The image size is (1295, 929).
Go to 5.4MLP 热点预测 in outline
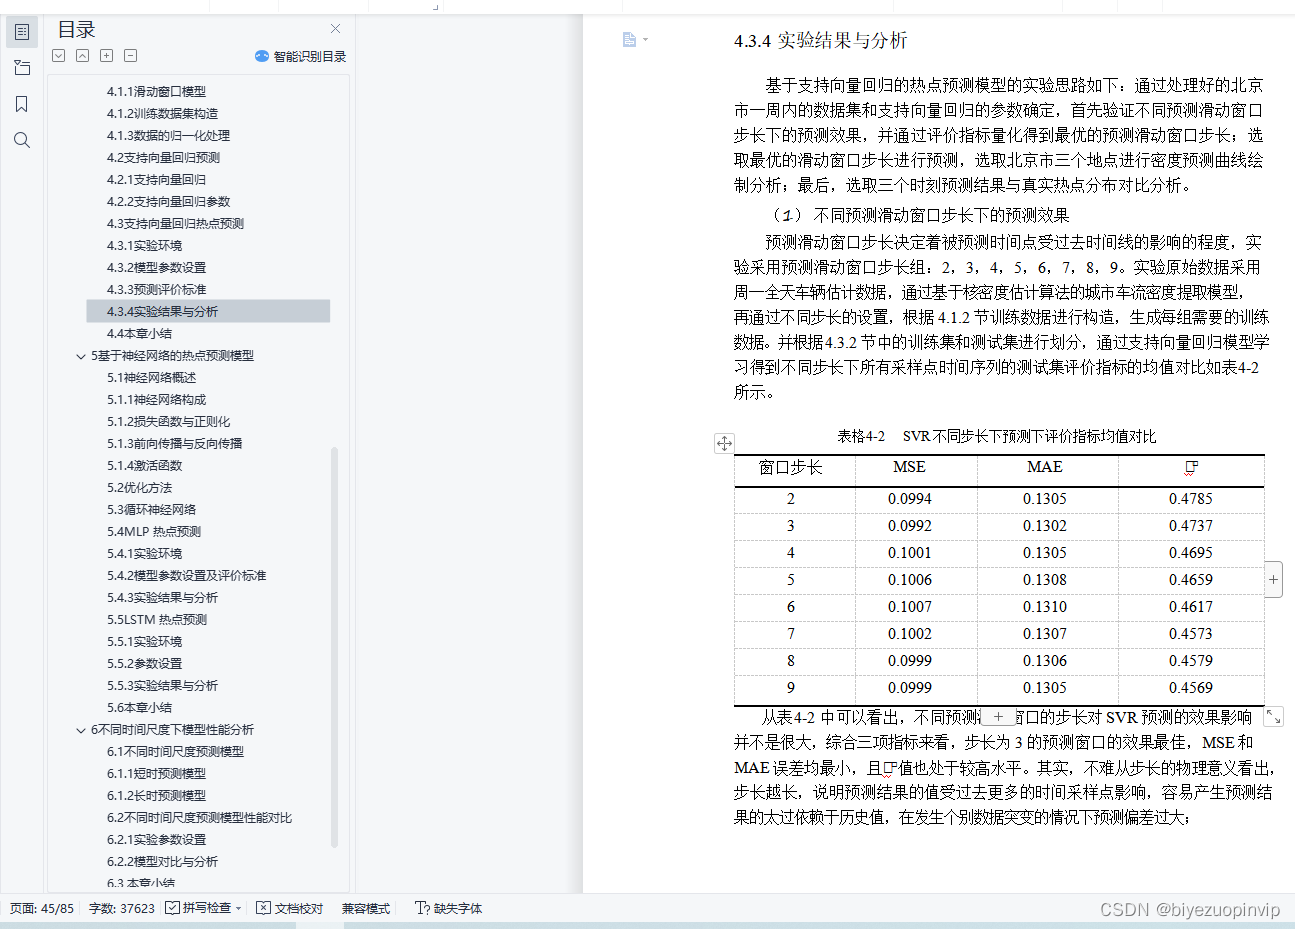click(x=154, y=532)
